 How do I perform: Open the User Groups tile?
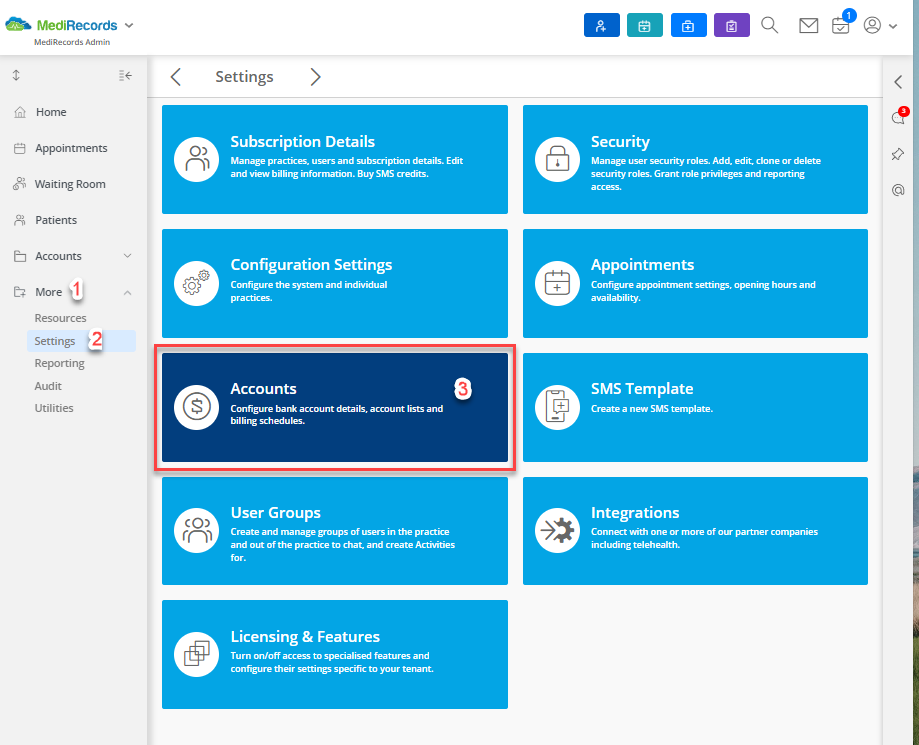[335, 531]
